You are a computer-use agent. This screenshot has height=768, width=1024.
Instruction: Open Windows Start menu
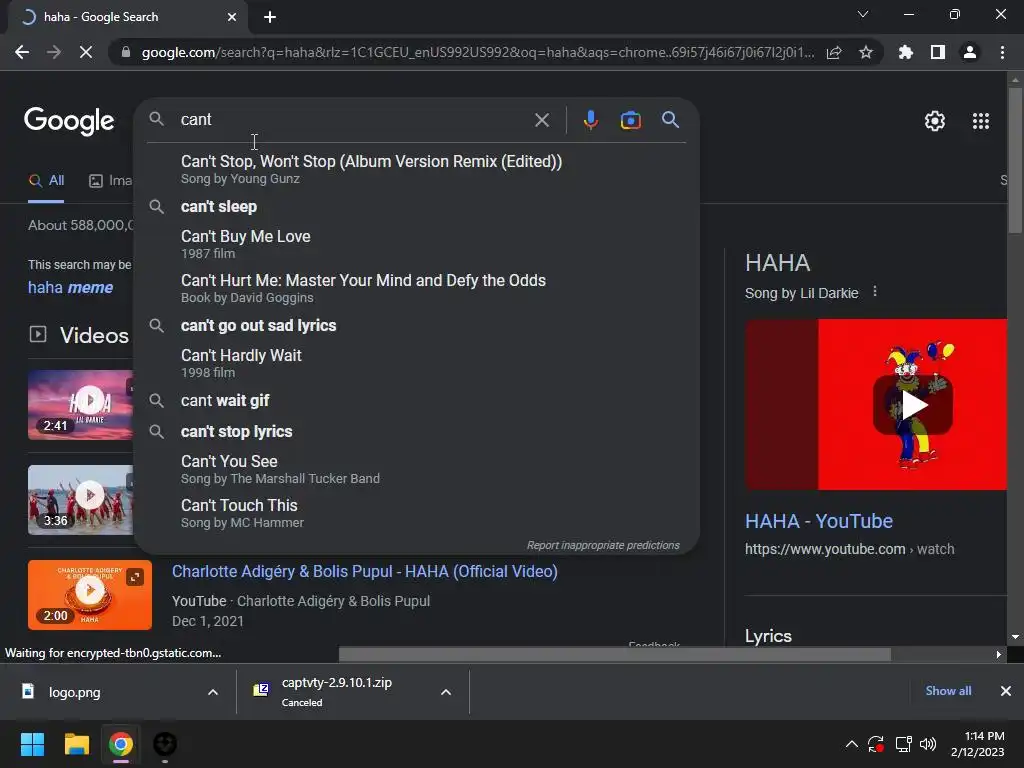pyautogui.click(x=32, y=744)
